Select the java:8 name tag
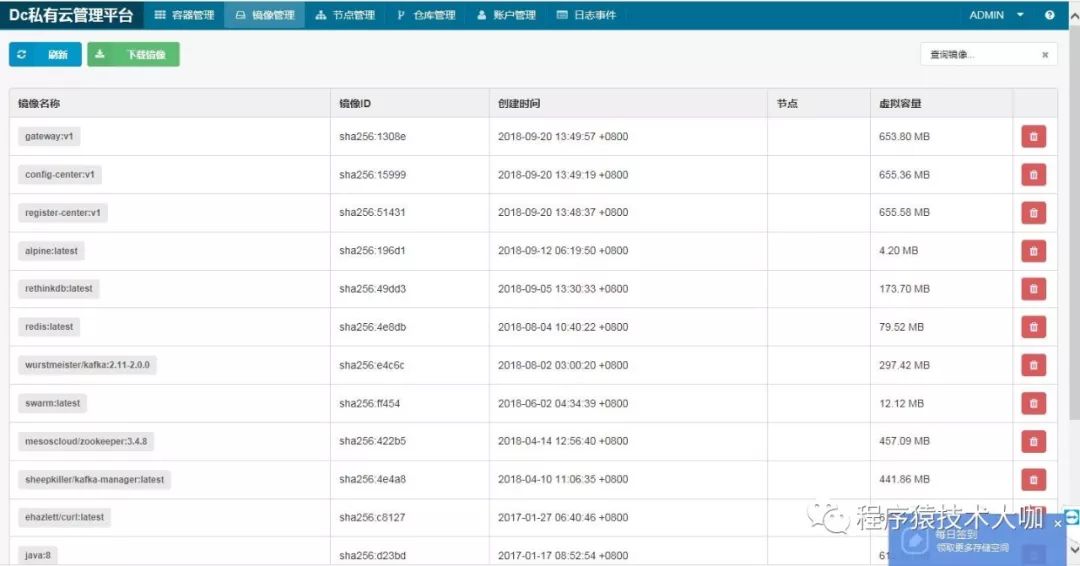Screen dimensions: 1080x566 click(x=38, y=555)
